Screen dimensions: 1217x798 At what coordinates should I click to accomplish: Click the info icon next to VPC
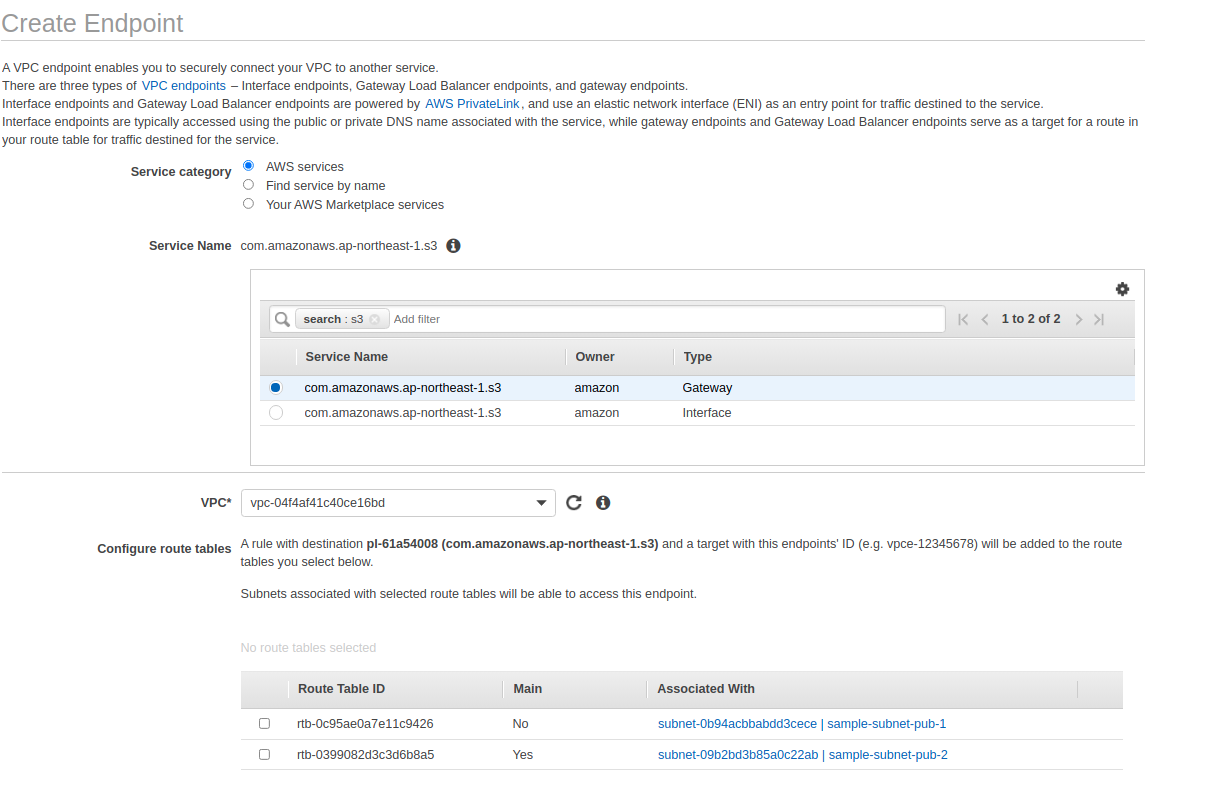coord(603,503)
